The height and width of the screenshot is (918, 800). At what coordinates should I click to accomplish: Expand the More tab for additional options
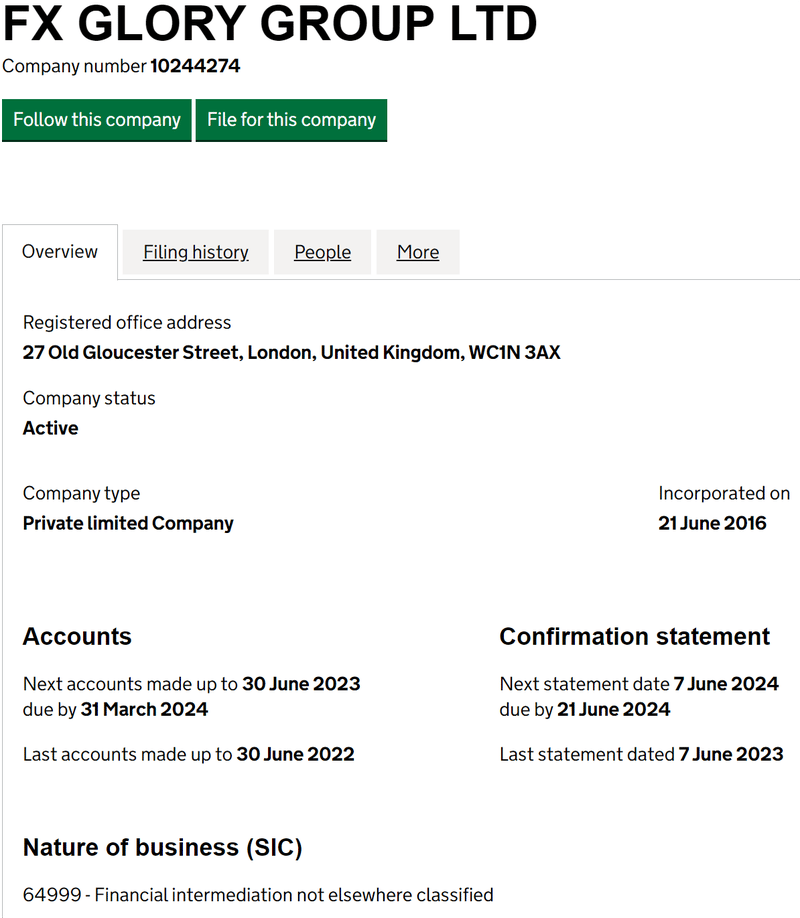tap(418, 251)
